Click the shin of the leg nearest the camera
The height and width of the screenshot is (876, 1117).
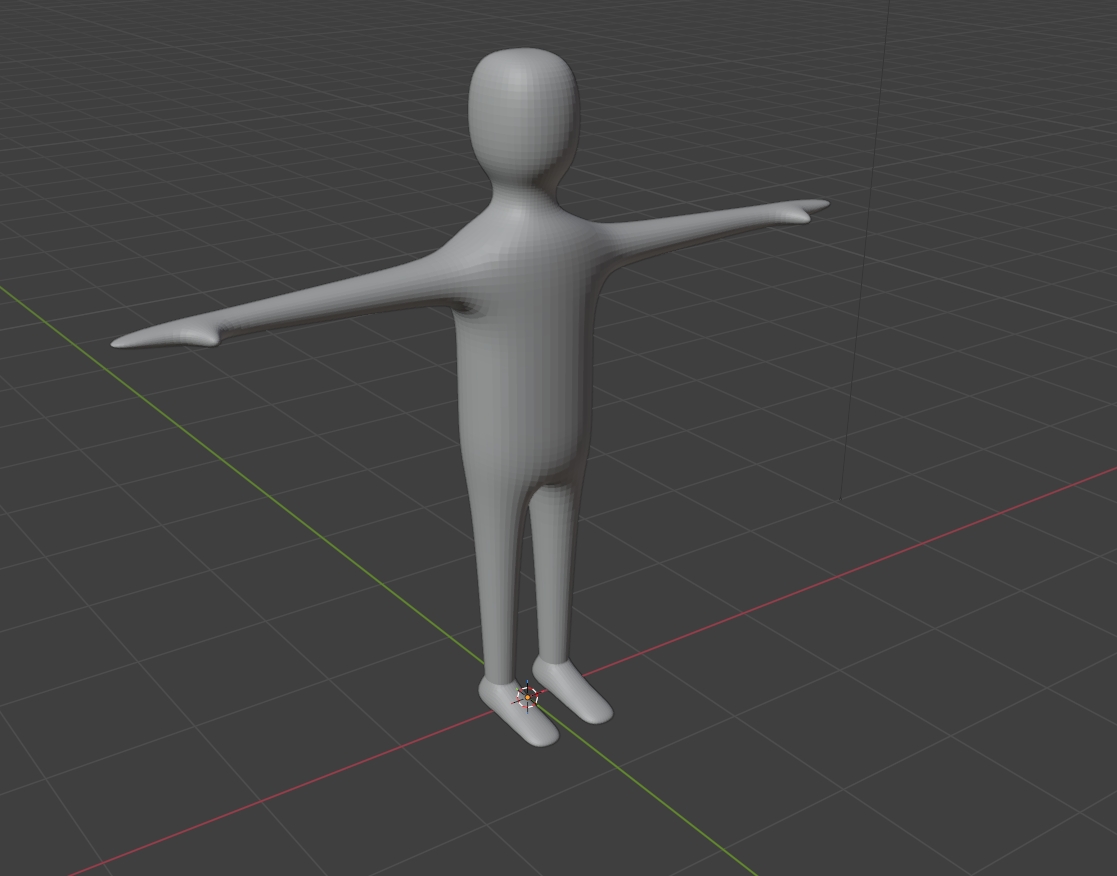(x=498, y=600)
